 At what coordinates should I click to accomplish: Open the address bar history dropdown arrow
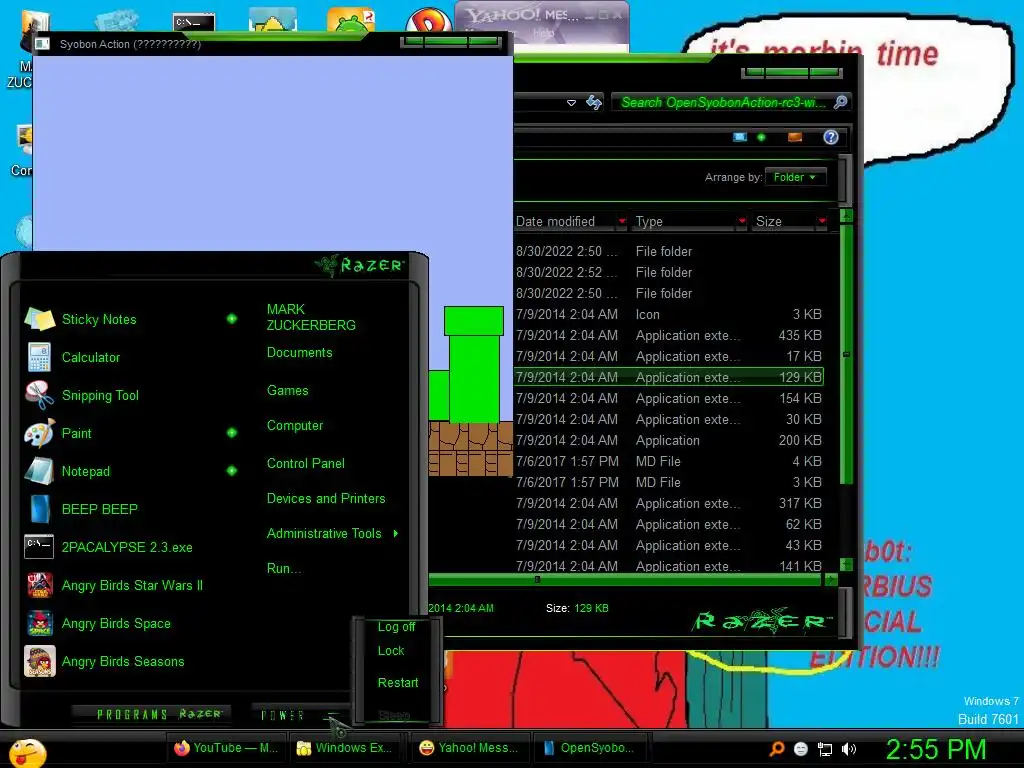(571, 103)
